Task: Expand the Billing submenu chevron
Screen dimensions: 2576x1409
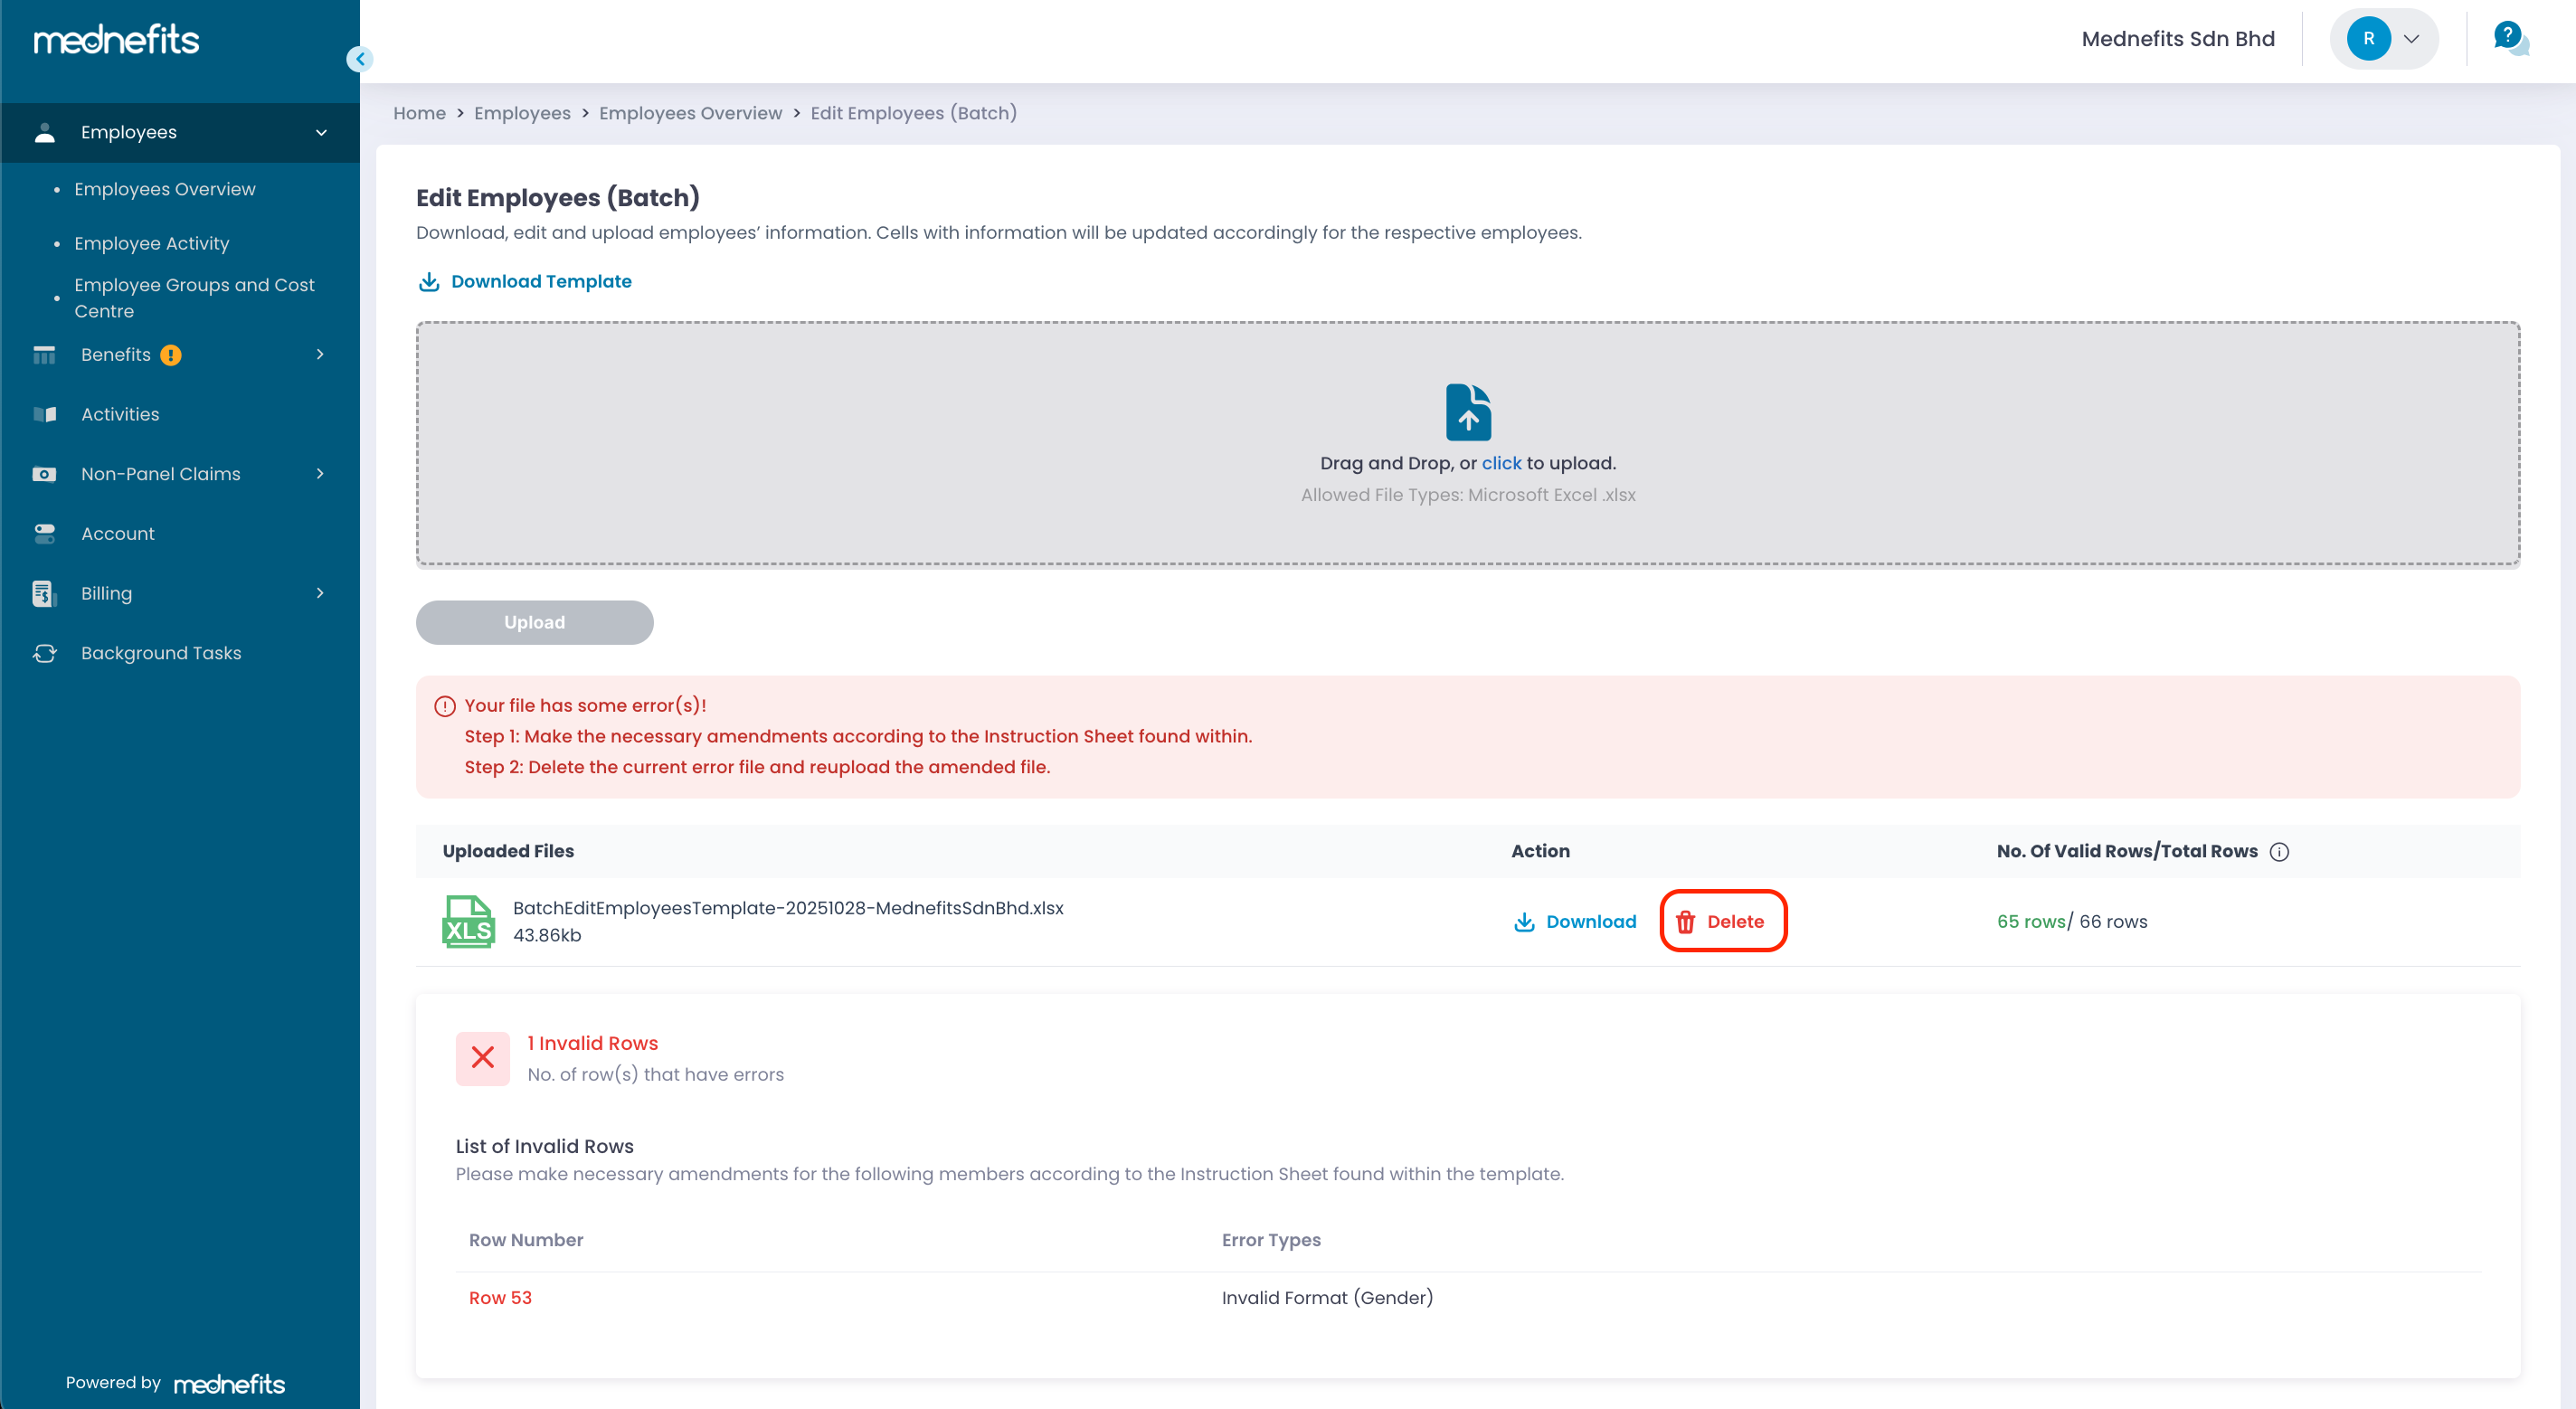Action: (x=320, y=593)
